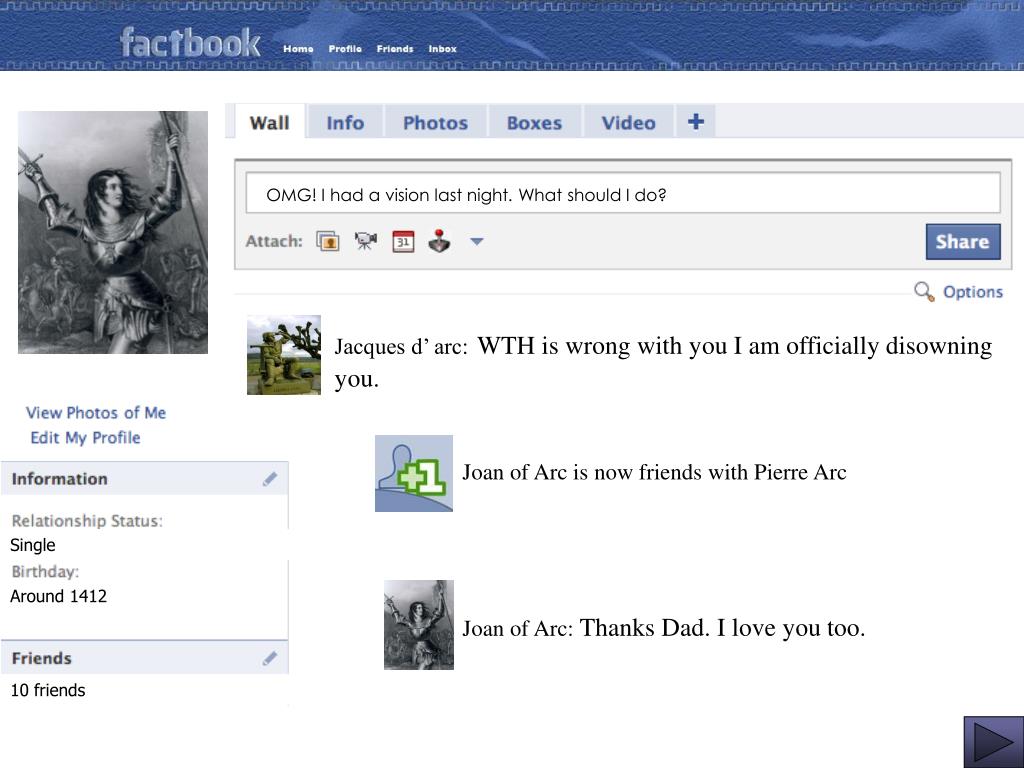Viewport: 1024px width, 768px height.
Task: Click Jacques d'arc's name in his comment
Action: pyautogui.click(x=401, y=346)
